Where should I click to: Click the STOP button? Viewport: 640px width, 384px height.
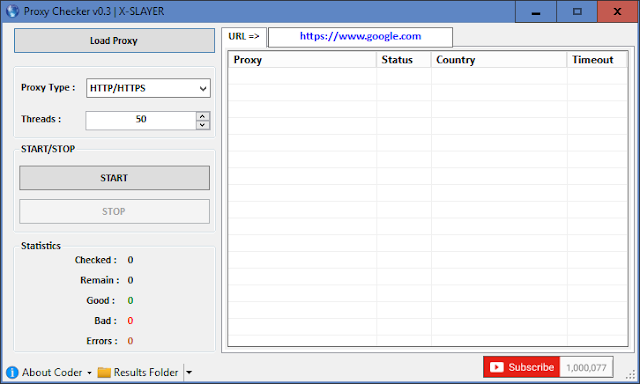[x=114, y=211]
